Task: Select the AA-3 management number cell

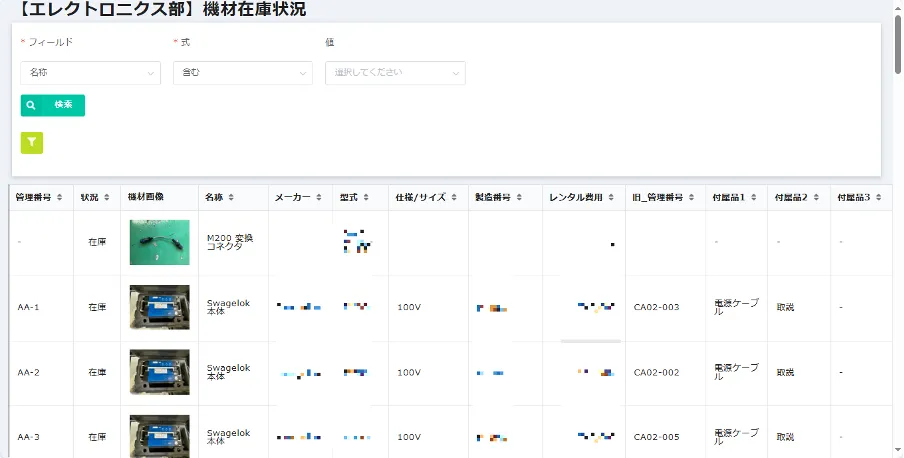Action: [28, 437]
